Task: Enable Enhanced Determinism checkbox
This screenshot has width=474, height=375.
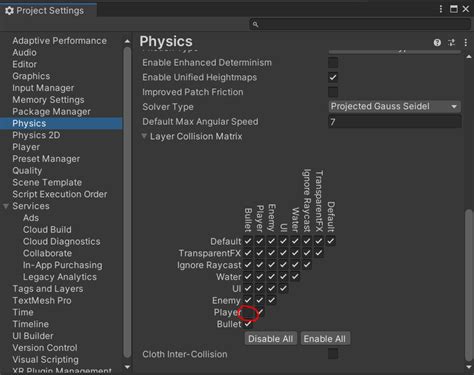Action: pyautogui.click(x=333, y=62)
